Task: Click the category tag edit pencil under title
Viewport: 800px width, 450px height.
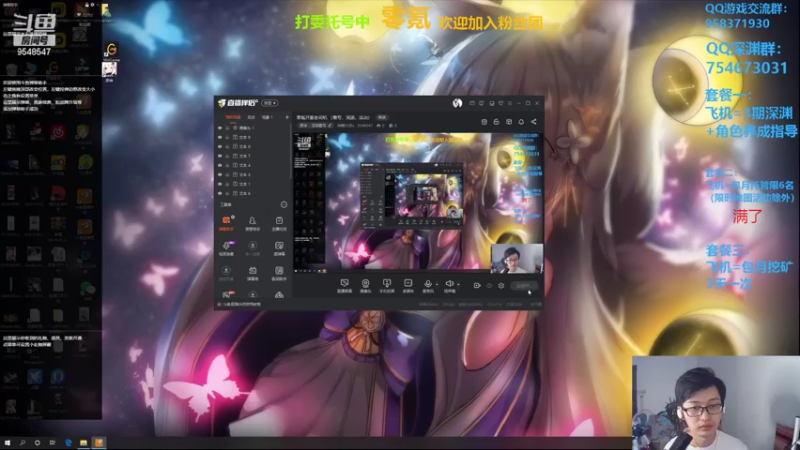Action: (x=330, y=126)
